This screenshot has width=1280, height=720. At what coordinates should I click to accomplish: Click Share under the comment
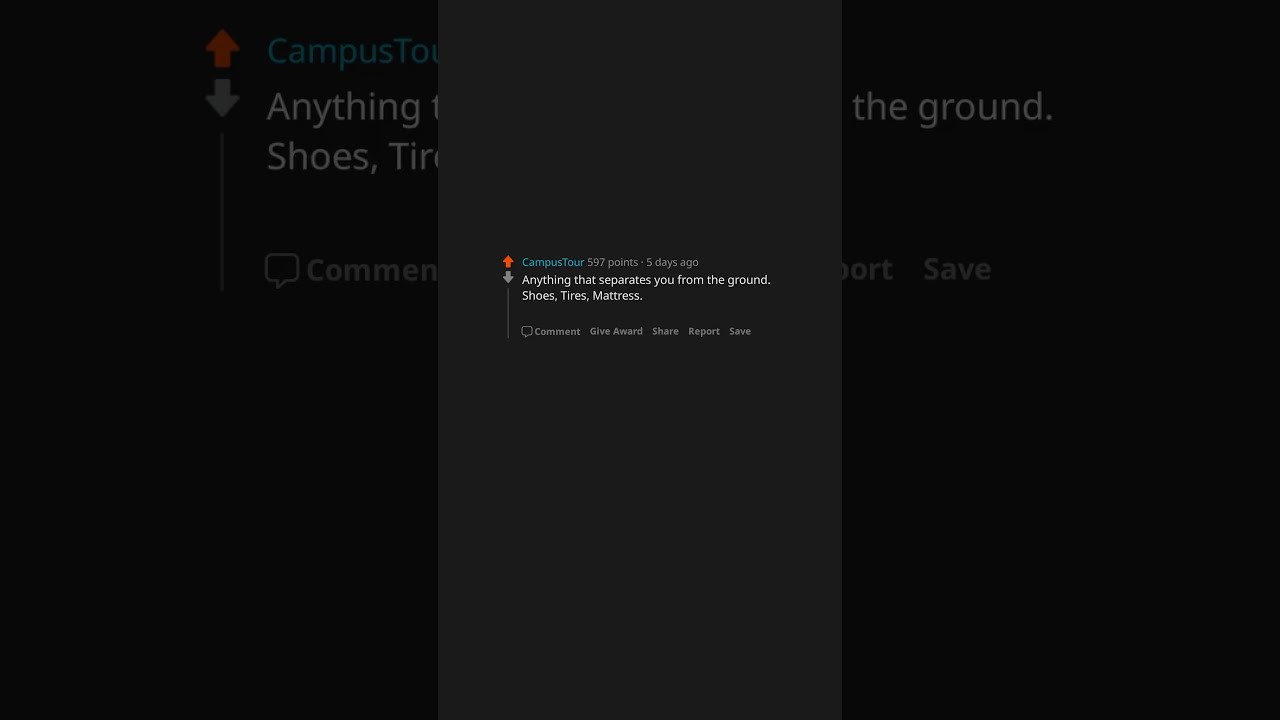click(665, 331)
